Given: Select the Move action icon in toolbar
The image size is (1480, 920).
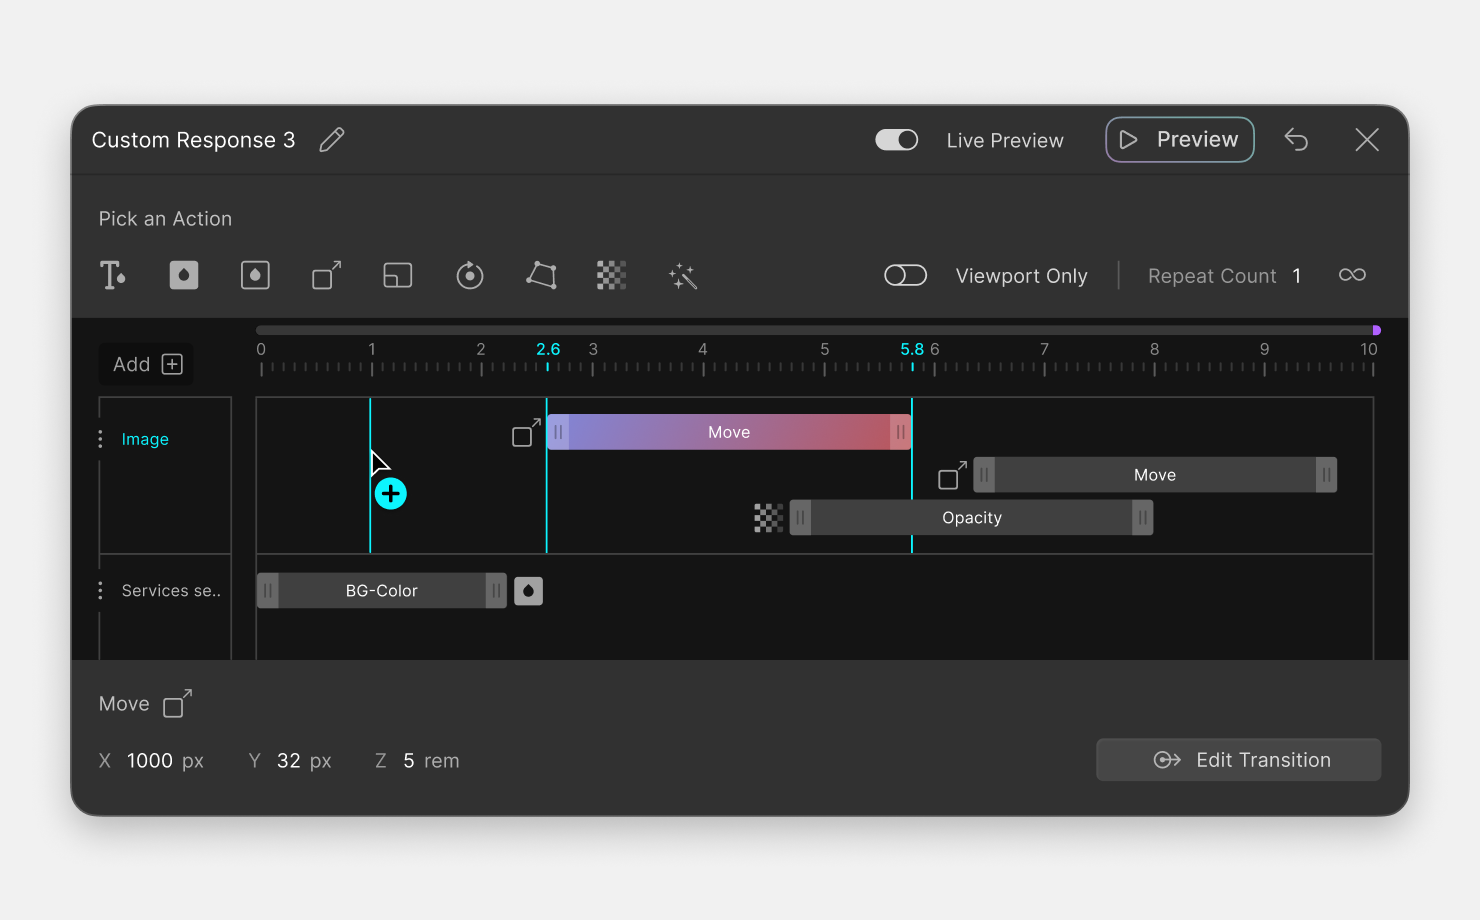Looking at the screenshot, I should [327, 275].
